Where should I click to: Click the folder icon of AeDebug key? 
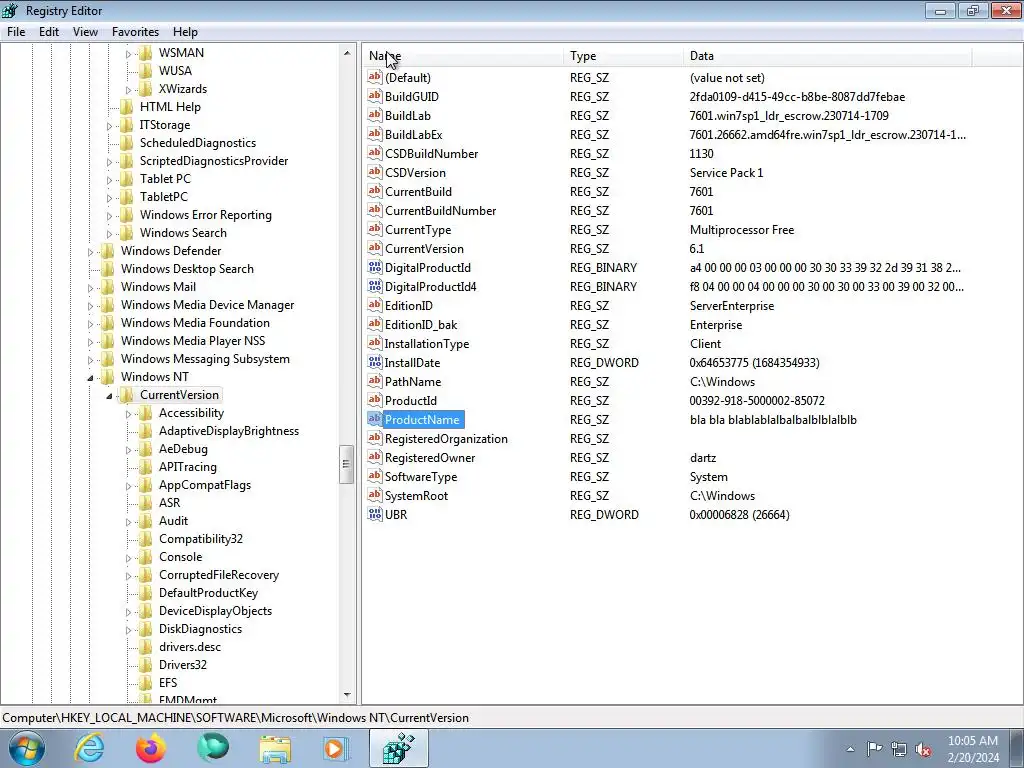pyautogui.click(x=146, y=449)
